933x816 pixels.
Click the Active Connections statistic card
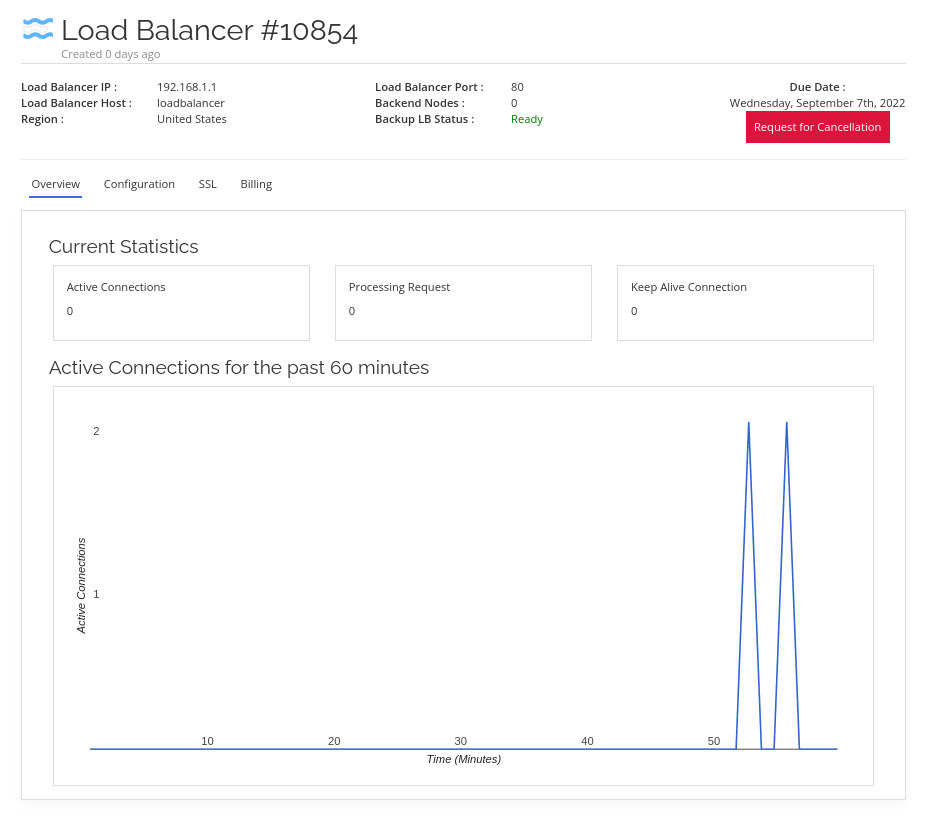click(x=181, y=302)
